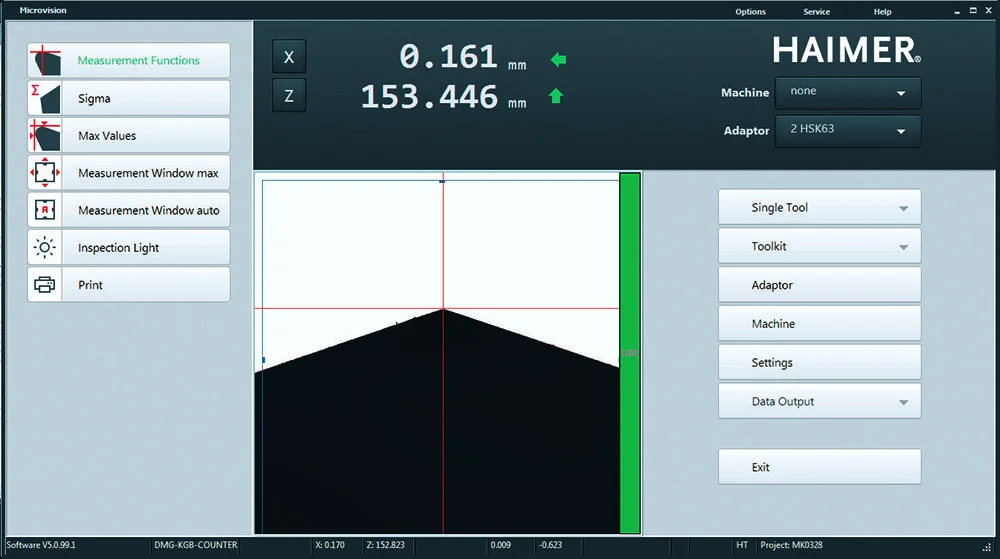This screenshot has height=559, width=1000.
Task: Select the Z axis button
Action: 289,96
